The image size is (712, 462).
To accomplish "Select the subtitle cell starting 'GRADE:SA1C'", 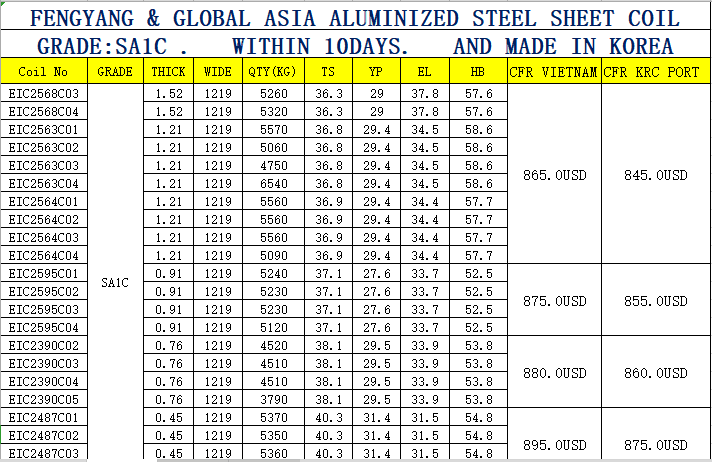I will pos(355,45).
